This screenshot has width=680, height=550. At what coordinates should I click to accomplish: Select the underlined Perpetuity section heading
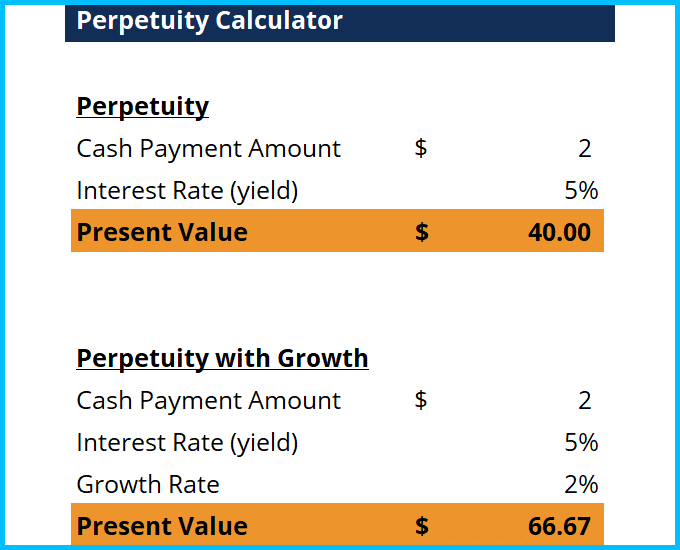(x=142, y=107)
